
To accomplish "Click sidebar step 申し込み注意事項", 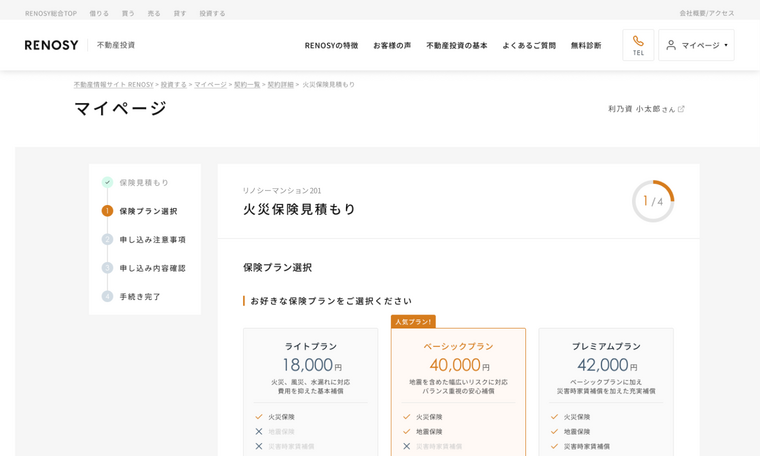I will [153, 239].
